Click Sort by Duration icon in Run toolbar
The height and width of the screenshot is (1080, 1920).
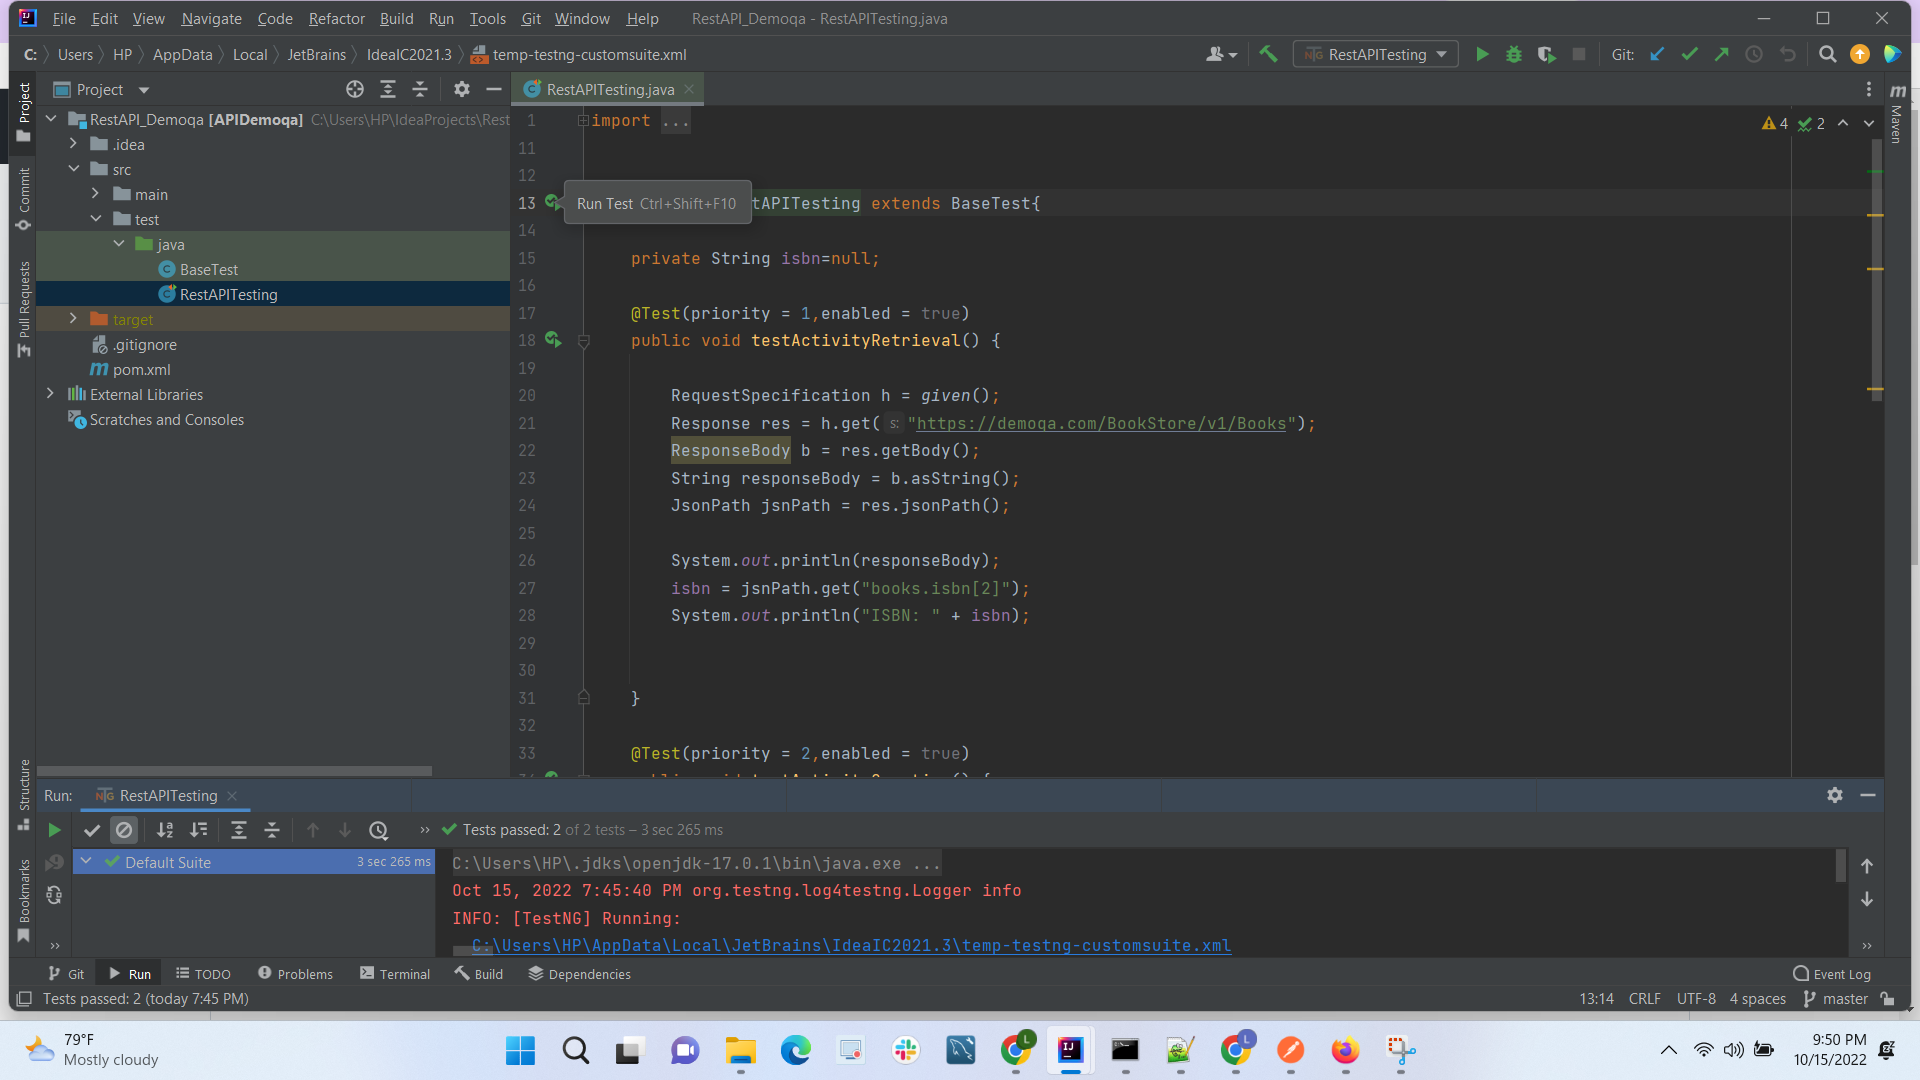pos(199,830)
